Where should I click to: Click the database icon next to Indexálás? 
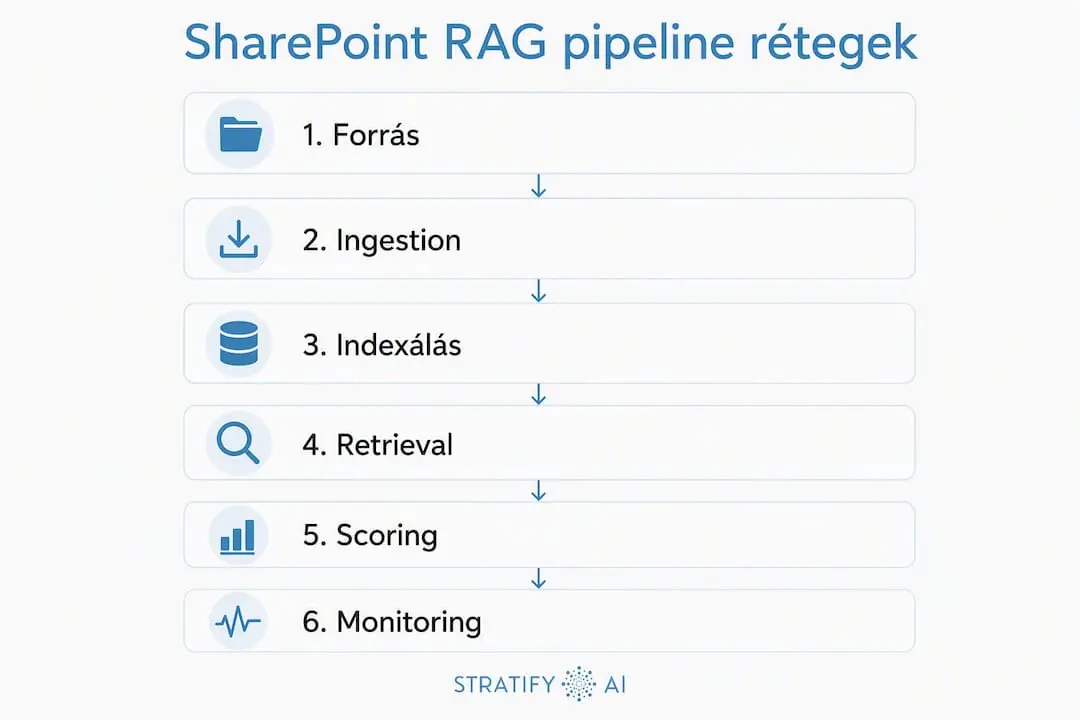(x=238, y=343)
